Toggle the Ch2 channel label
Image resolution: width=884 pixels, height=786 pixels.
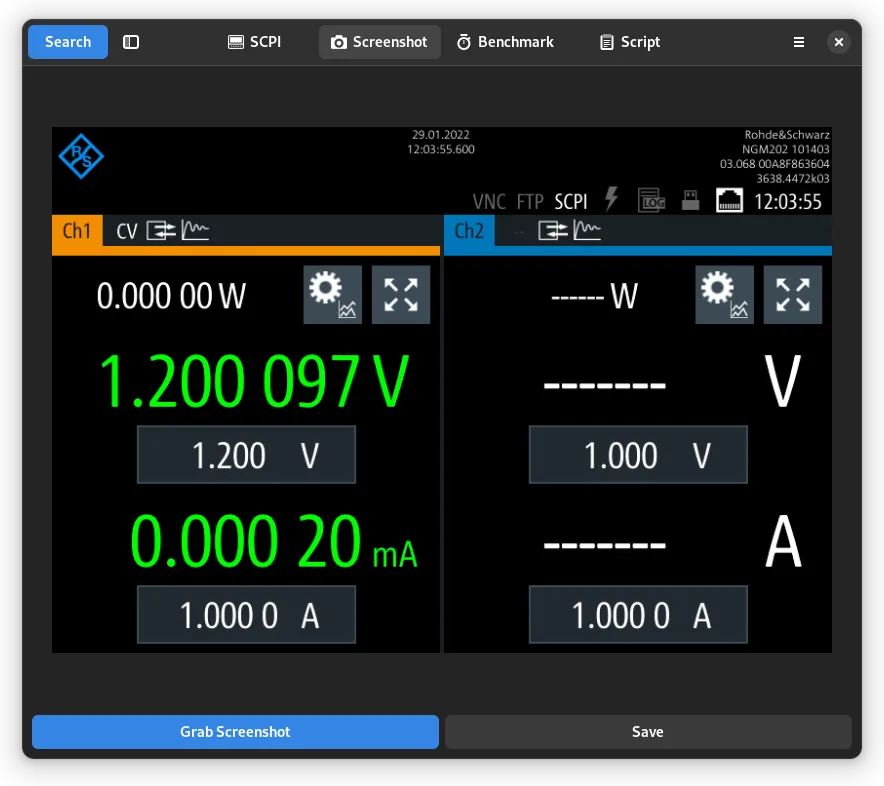click(469, 232)
